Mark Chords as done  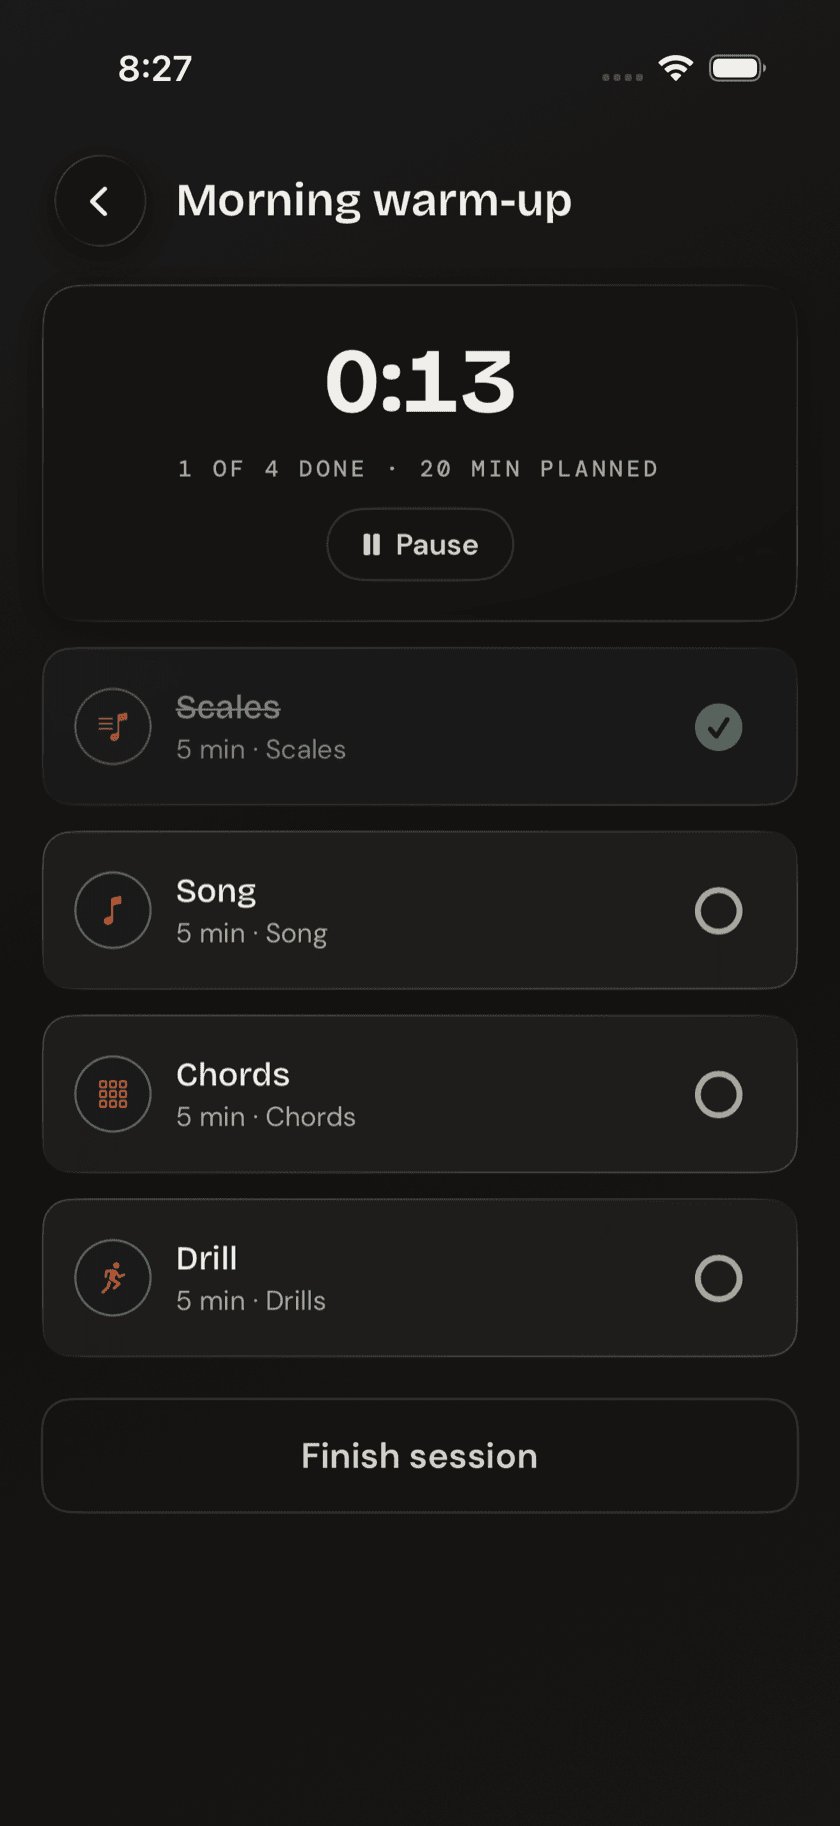click(719, 1095)
